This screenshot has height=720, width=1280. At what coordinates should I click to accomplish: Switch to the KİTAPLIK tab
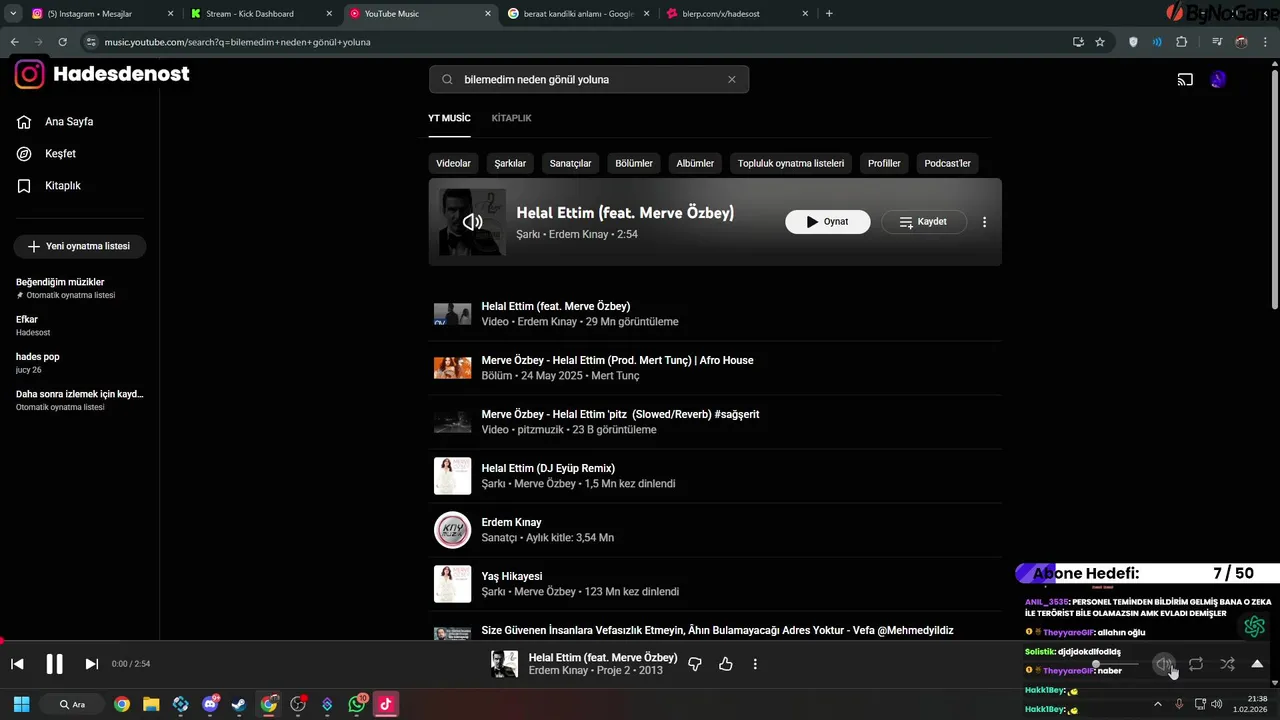511,118
